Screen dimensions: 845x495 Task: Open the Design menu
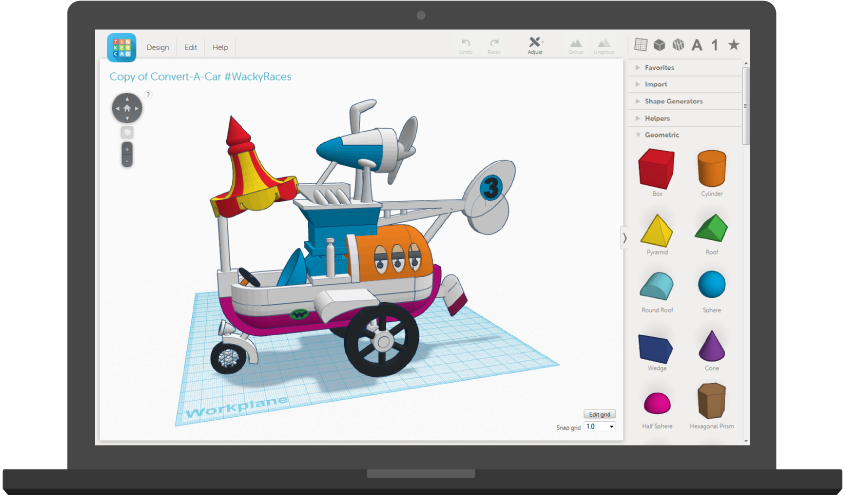pyautogui.click(x=157, y=47)
